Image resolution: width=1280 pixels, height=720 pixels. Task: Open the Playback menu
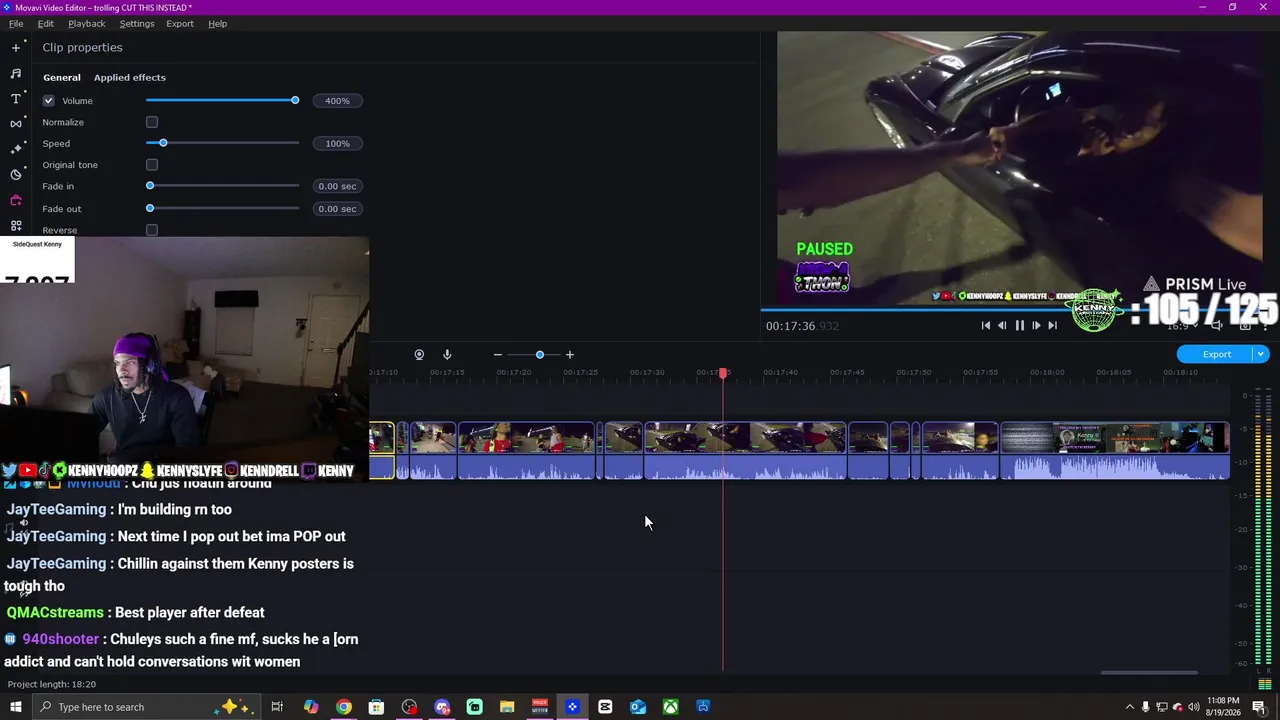(x=87, y=24)
